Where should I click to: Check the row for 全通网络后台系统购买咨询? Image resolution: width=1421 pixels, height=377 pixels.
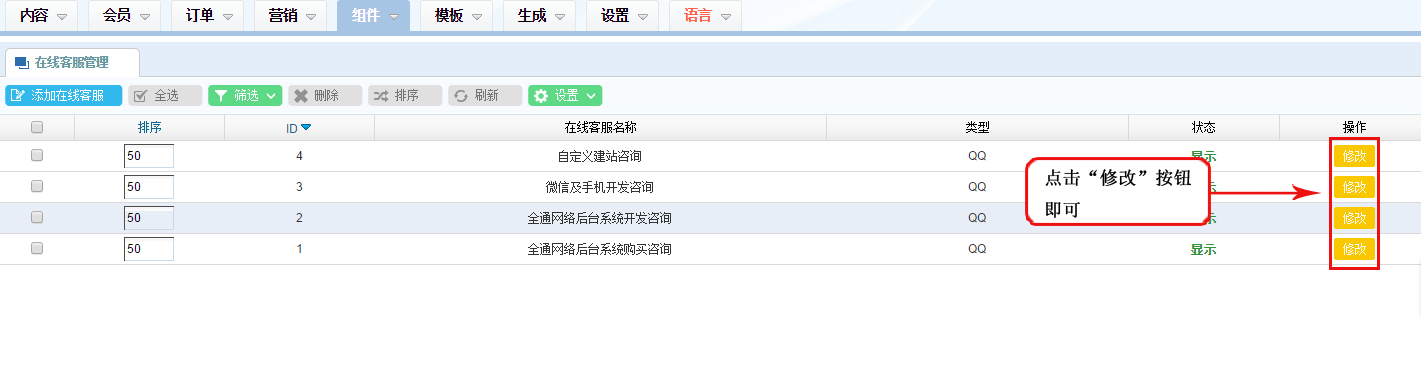click(37, 249)
